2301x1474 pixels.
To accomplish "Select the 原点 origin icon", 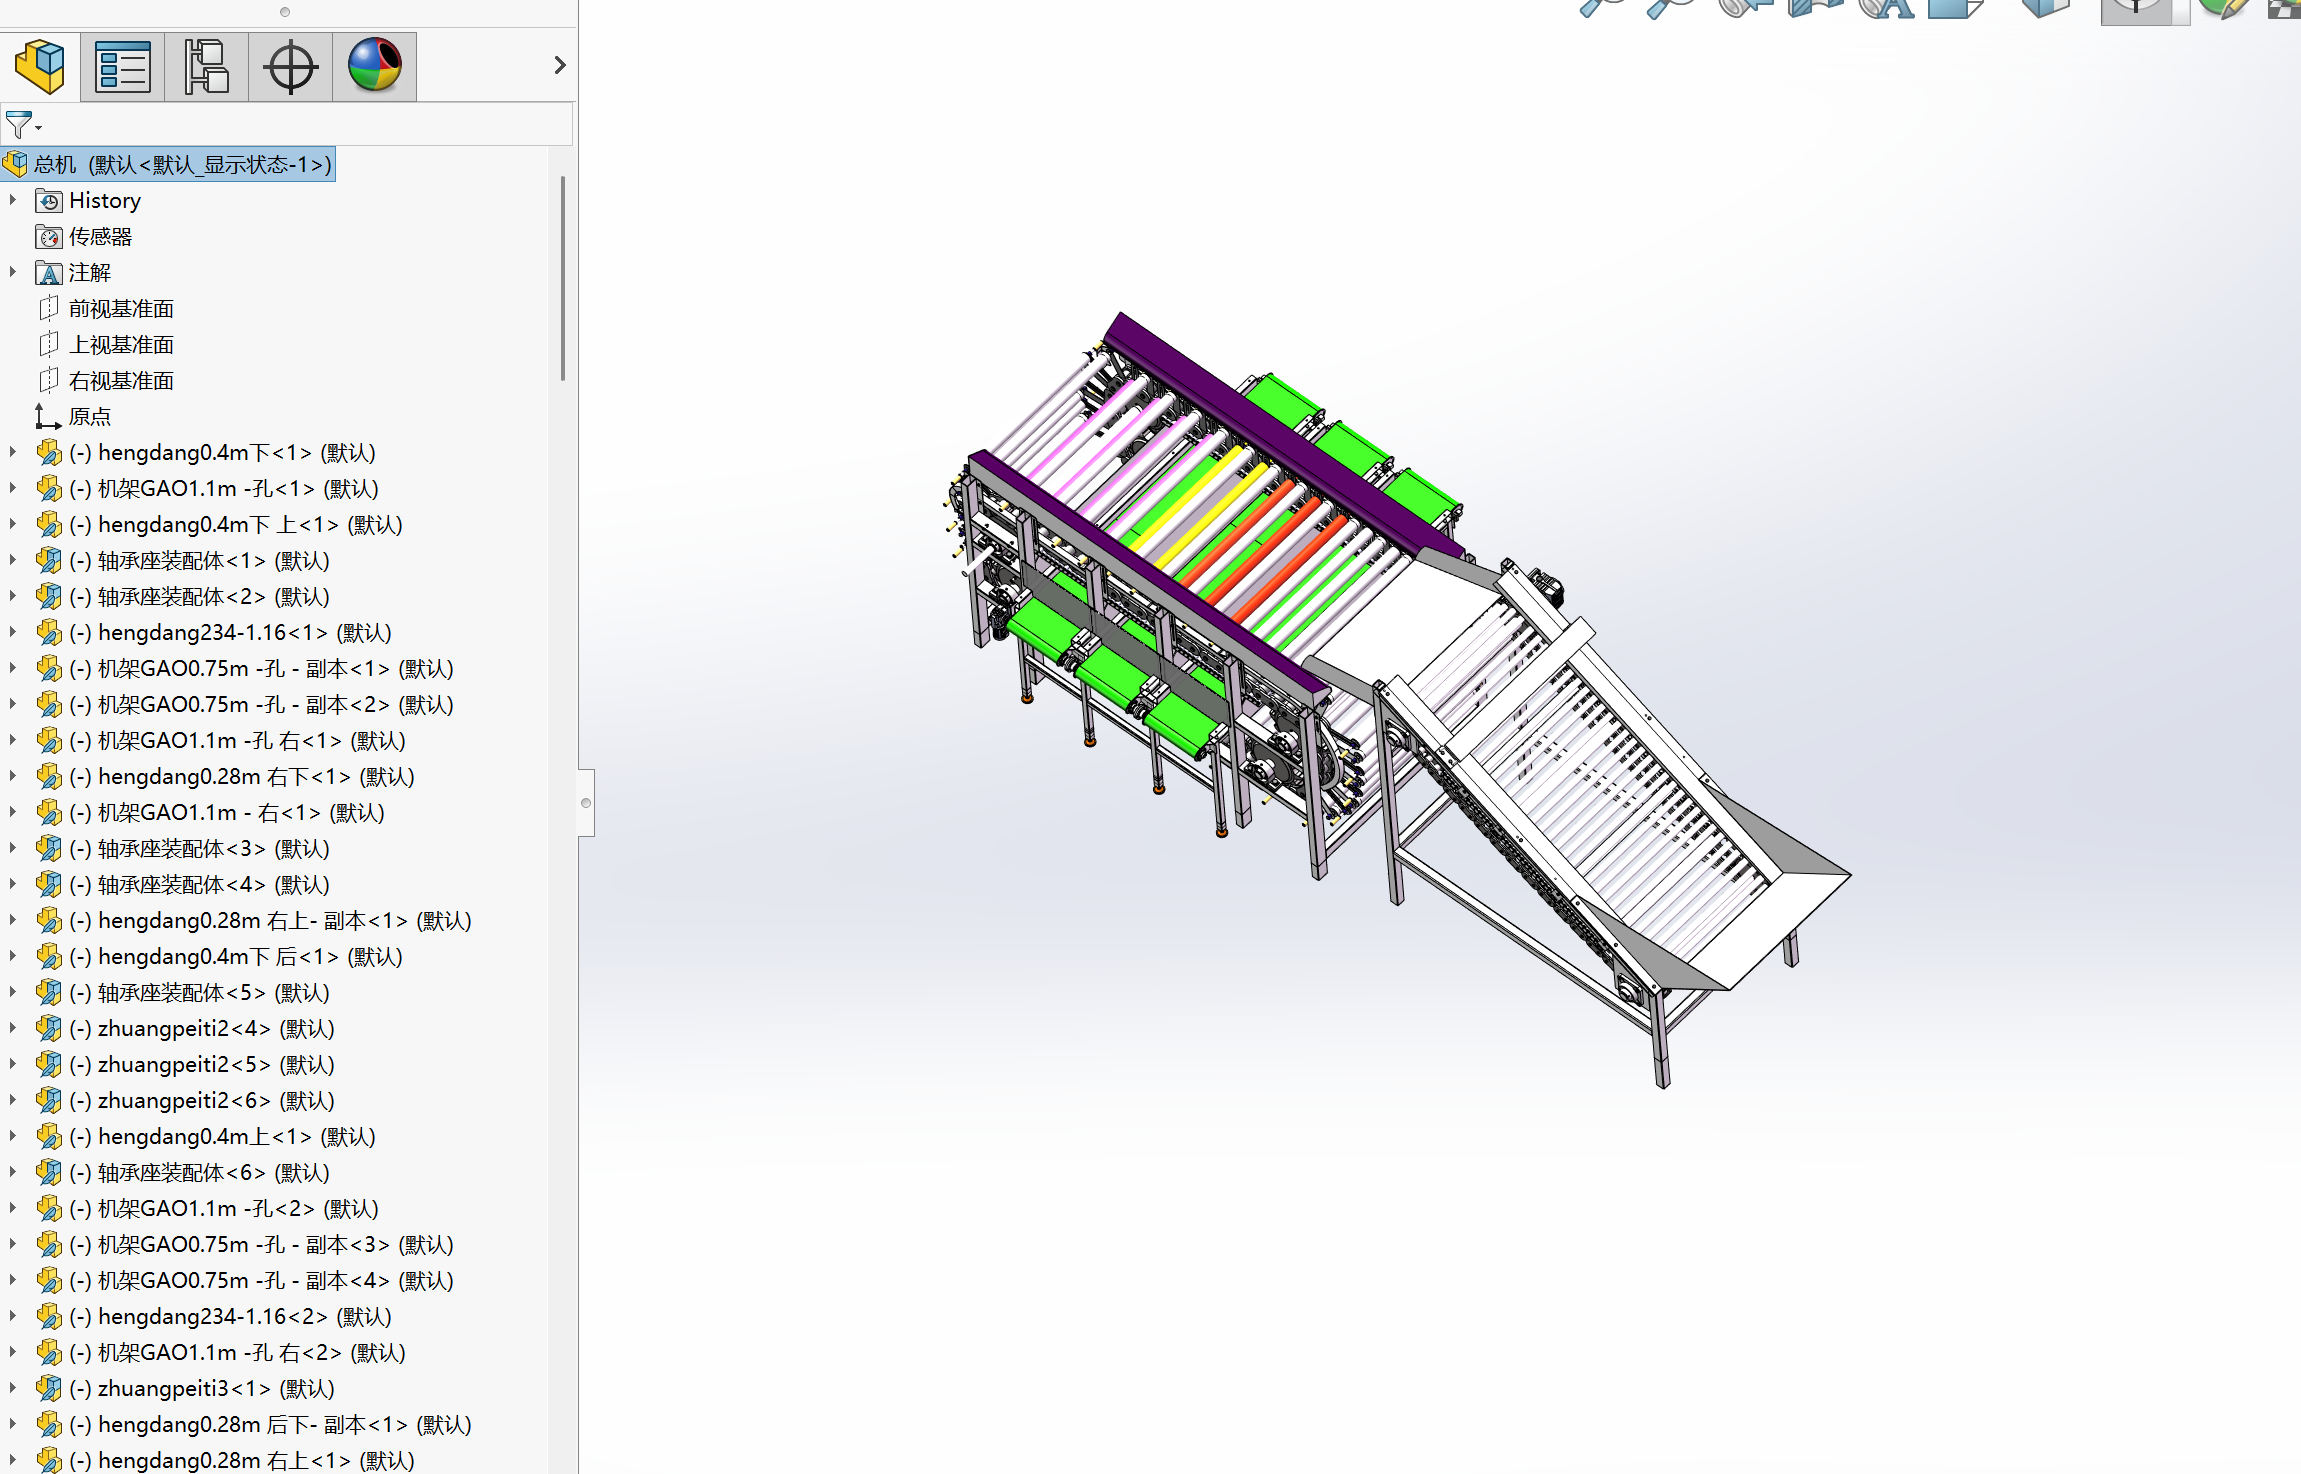I will click(x=47, y=417).
